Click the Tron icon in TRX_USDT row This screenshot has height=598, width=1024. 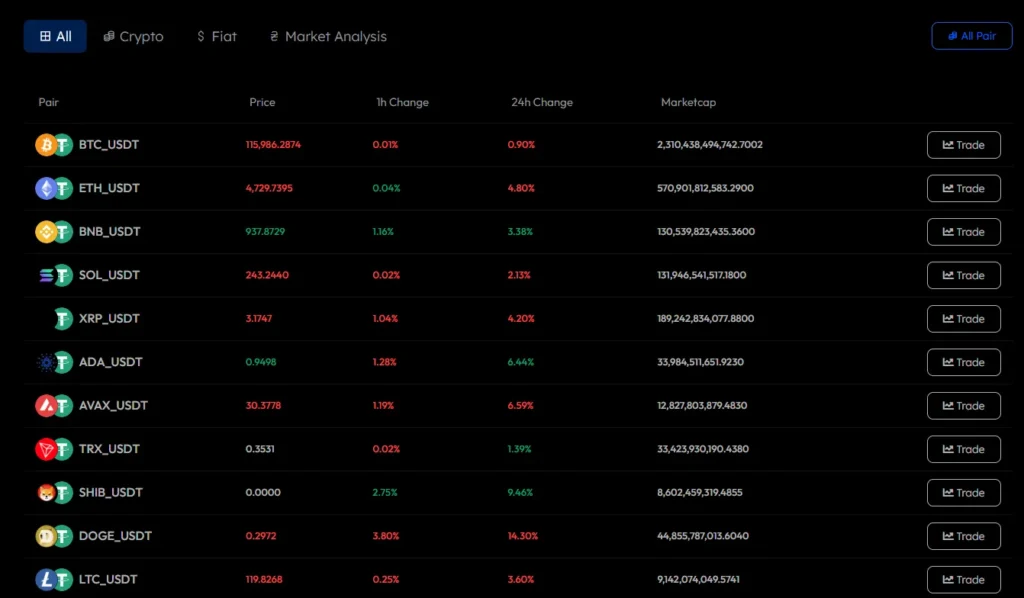pyautogui.click(x=46, y=449)
